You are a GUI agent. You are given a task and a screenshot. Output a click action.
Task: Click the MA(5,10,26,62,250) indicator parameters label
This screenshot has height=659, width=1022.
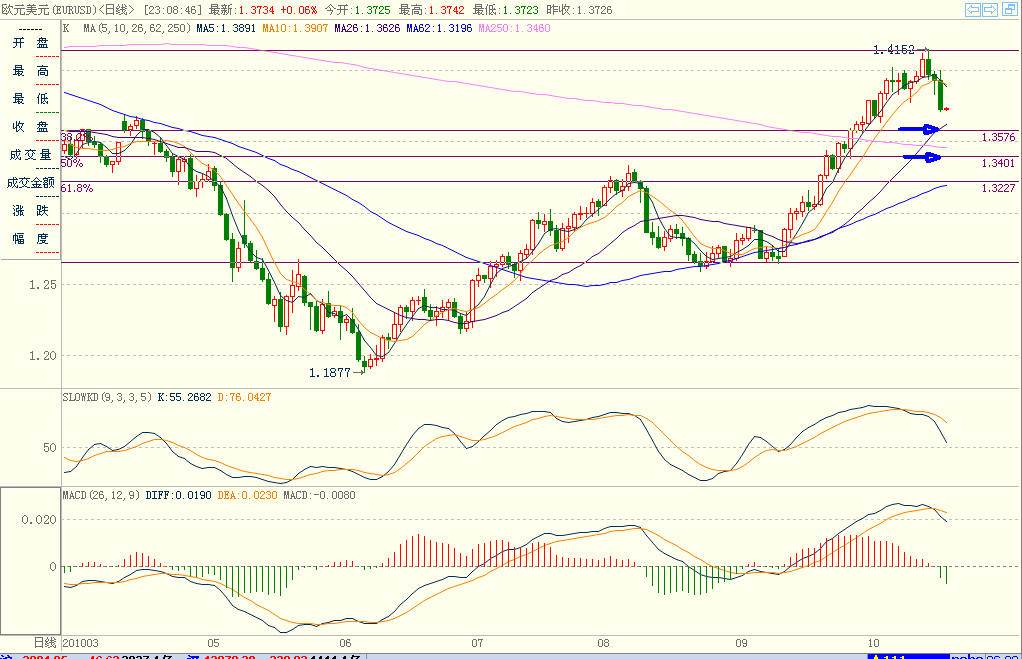point(137,28)
